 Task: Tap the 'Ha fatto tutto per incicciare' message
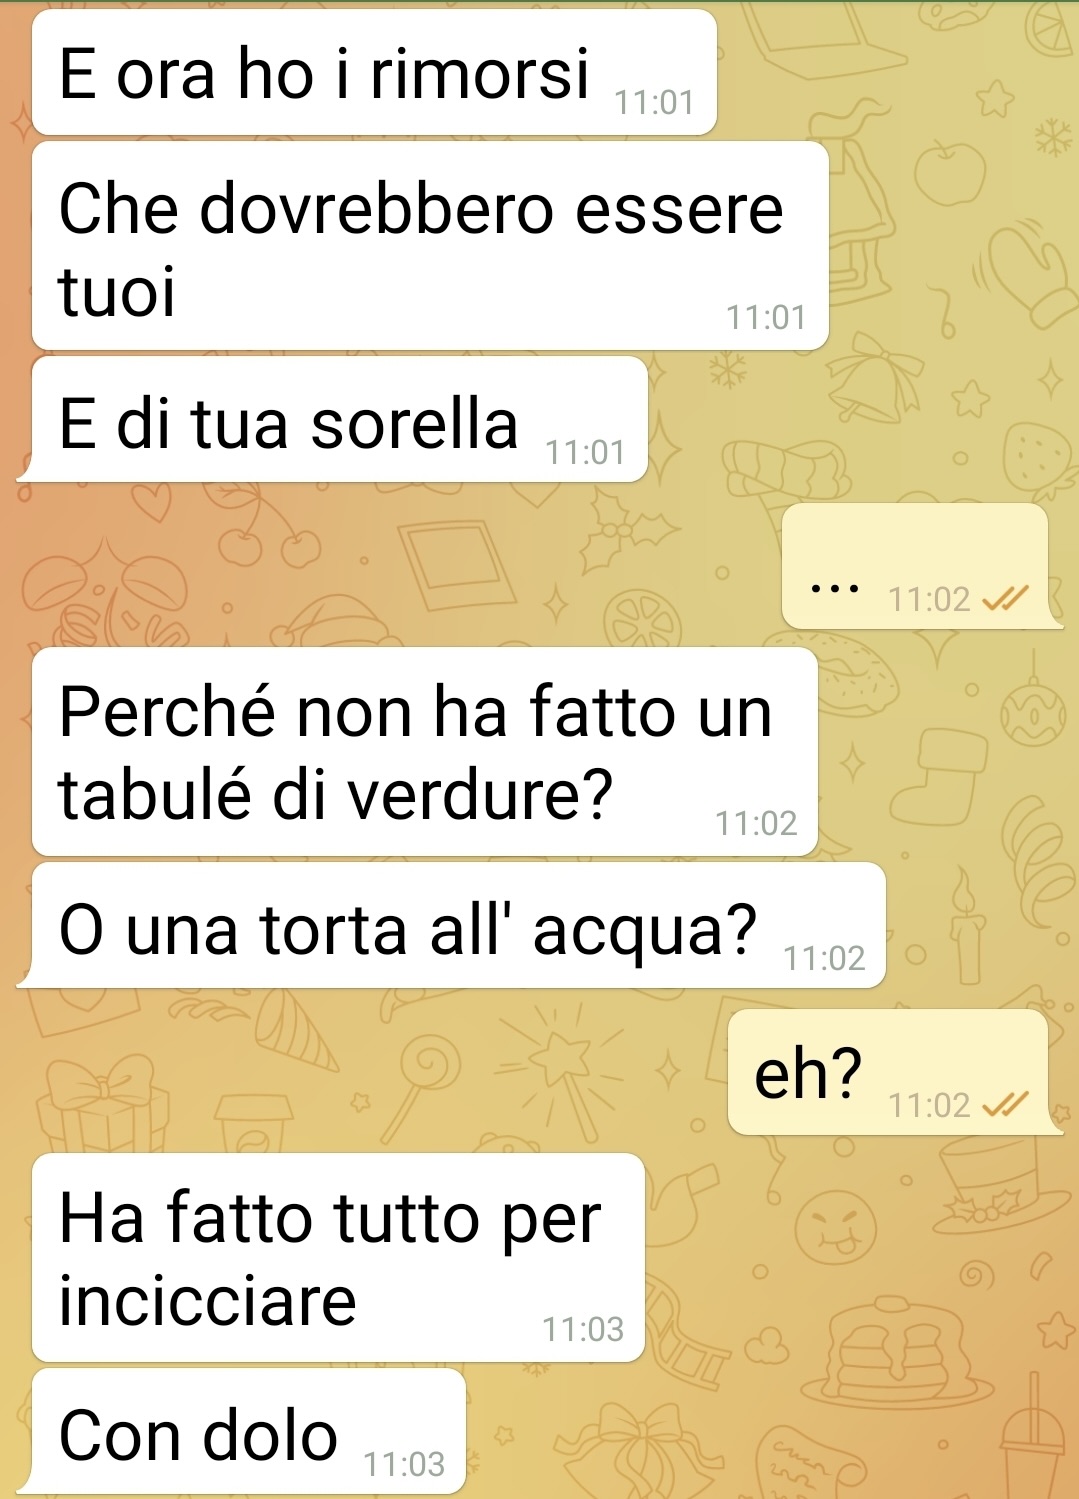click(338, 1258)
